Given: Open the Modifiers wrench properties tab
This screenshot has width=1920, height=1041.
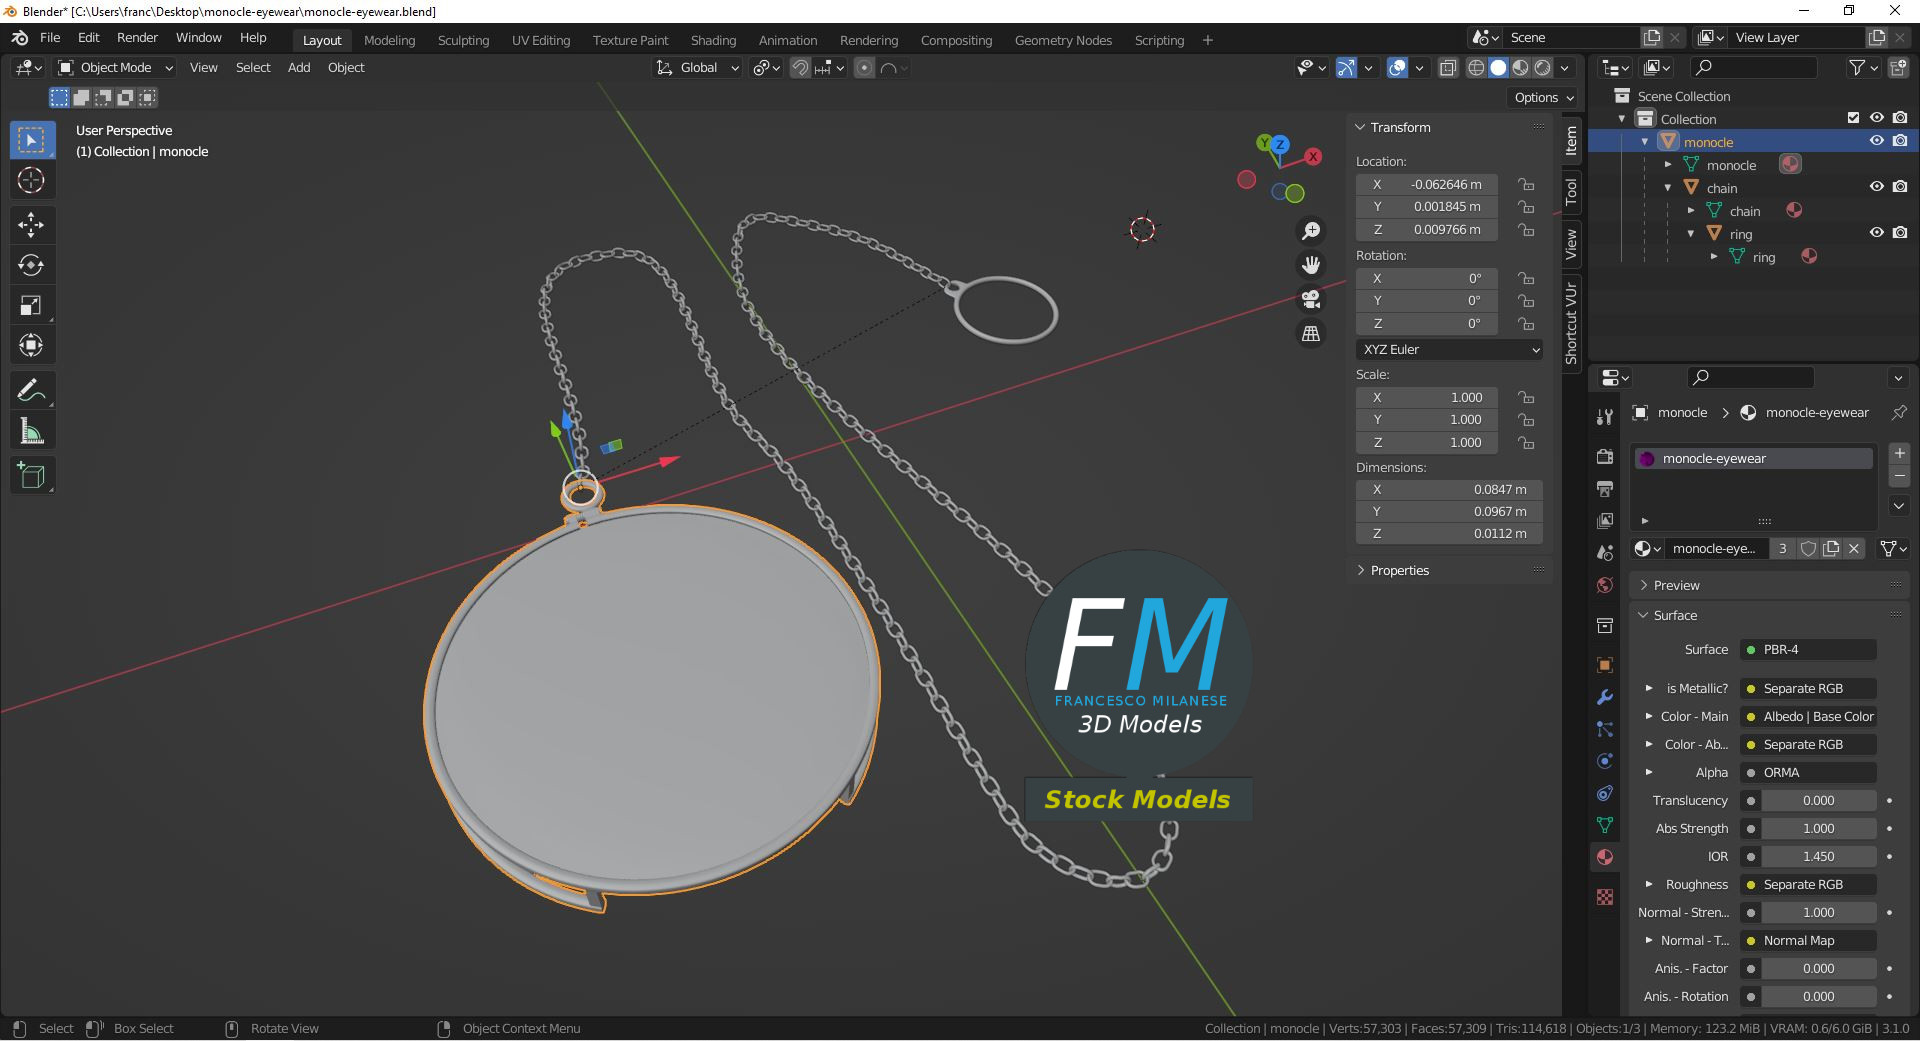Looking at the screenshot, I should click(x=1605, y=697).
